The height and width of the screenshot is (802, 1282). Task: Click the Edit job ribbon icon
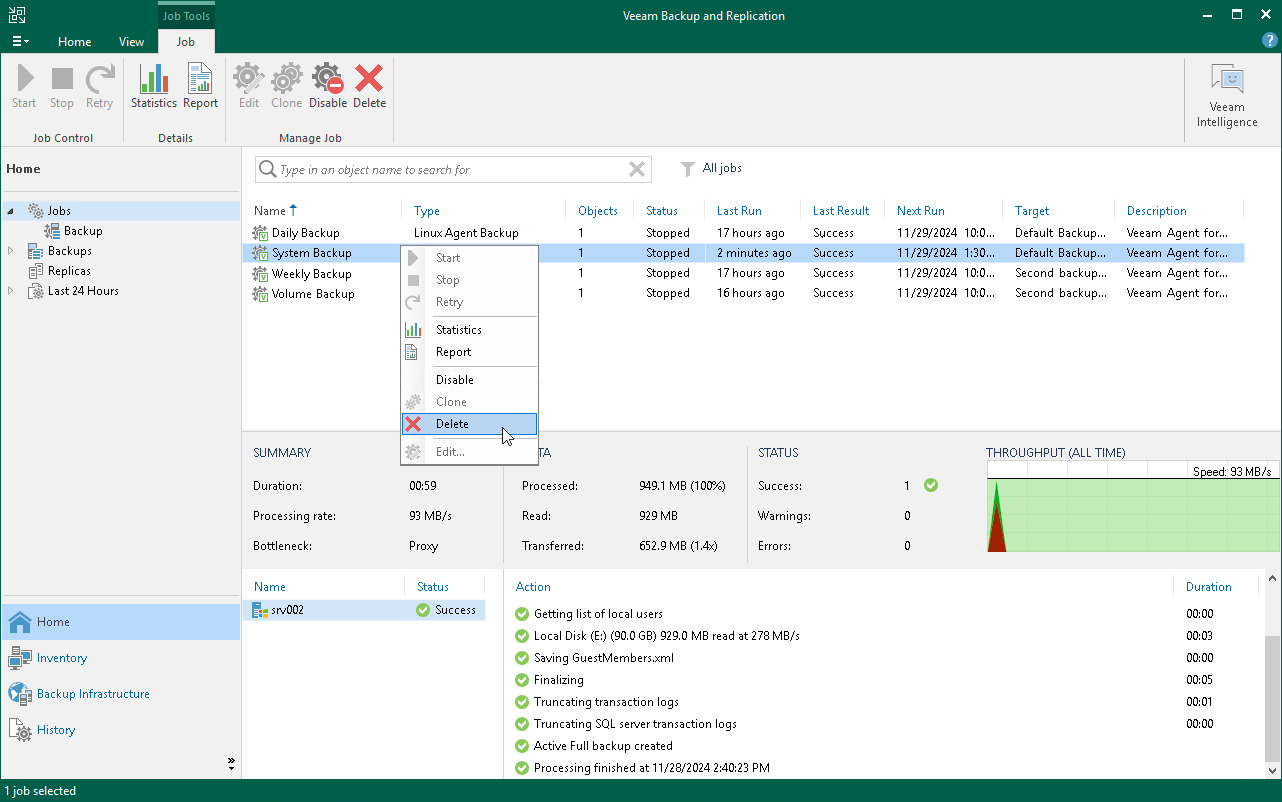point(248,86)
